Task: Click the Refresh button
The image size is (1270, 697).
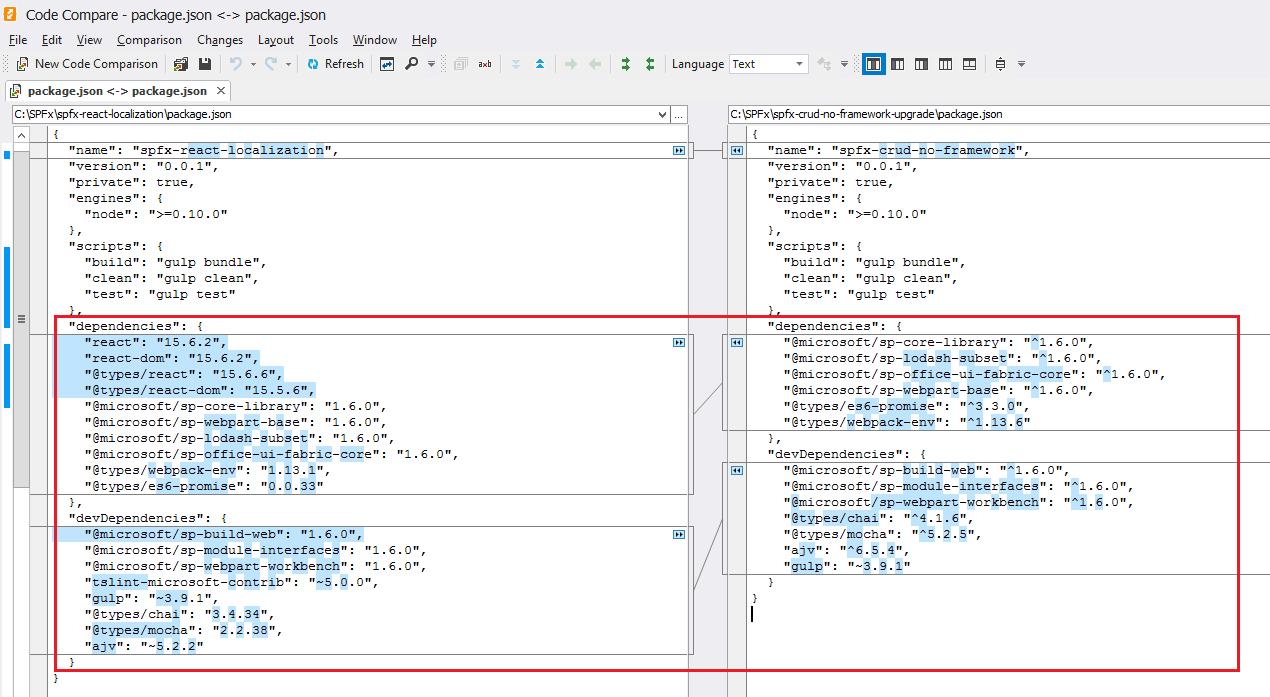Action: click(x=335, y=64)
